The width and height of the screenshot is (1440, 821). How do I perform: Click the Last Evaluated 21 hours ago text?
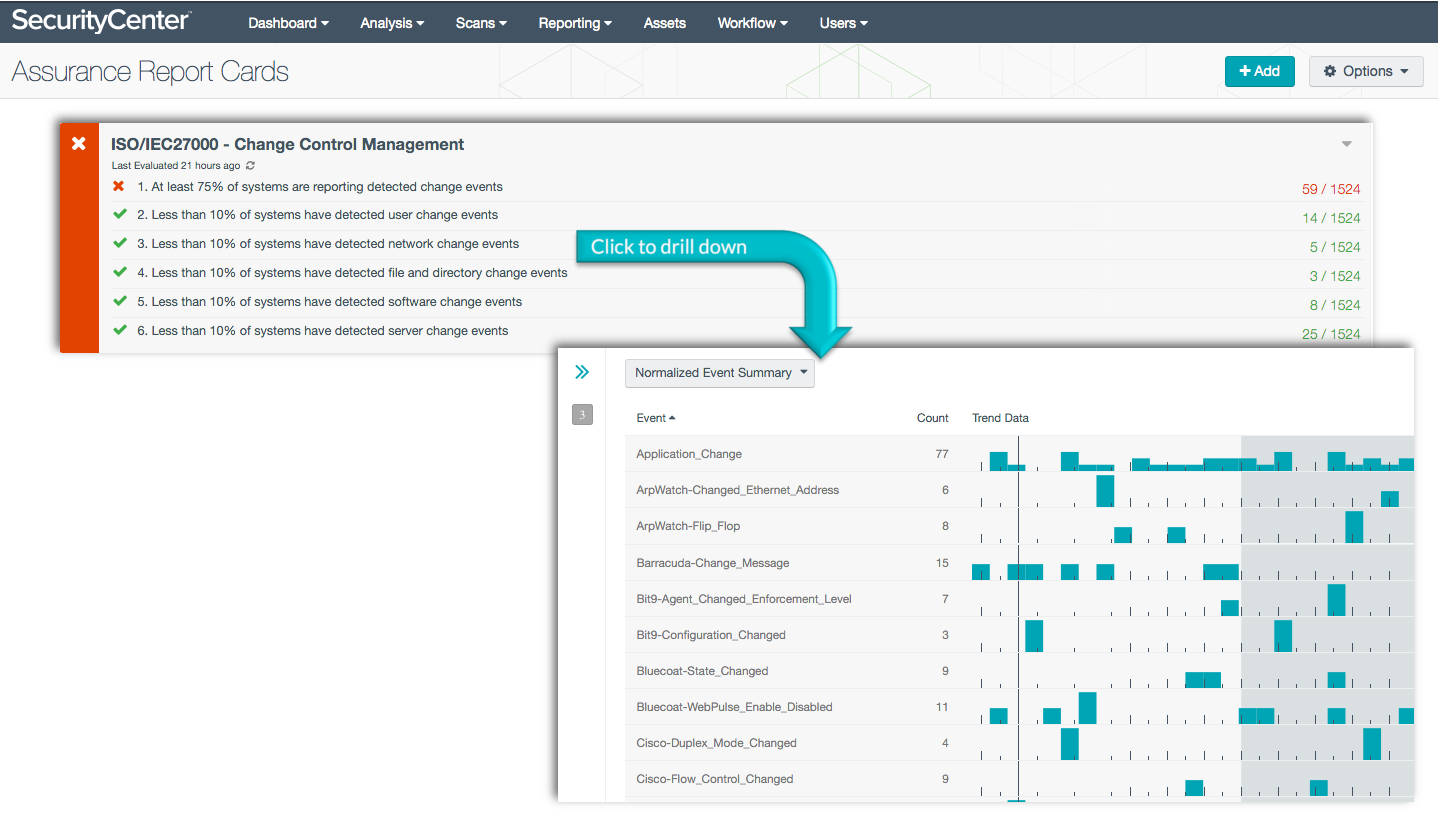[x=176, y=166]
